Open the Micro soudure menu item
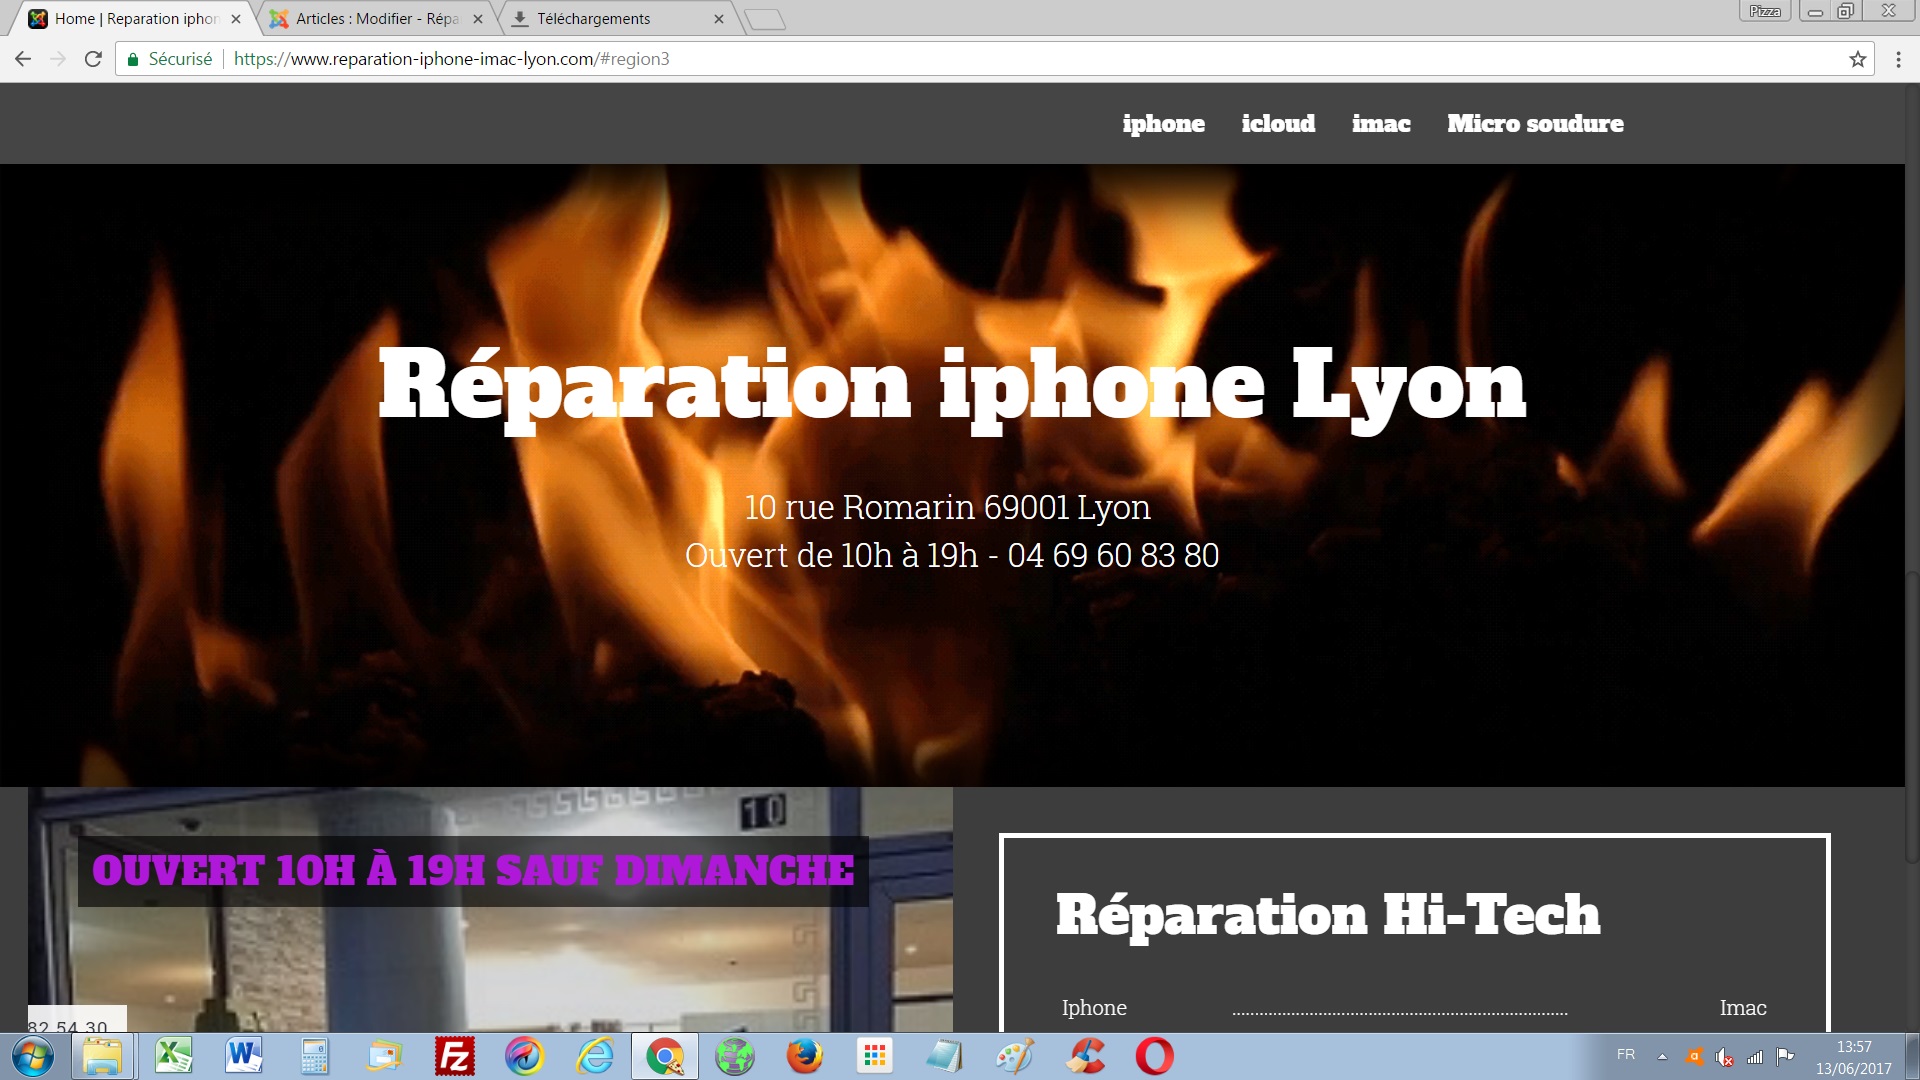1920x1080 pixels. point(1535,123)
